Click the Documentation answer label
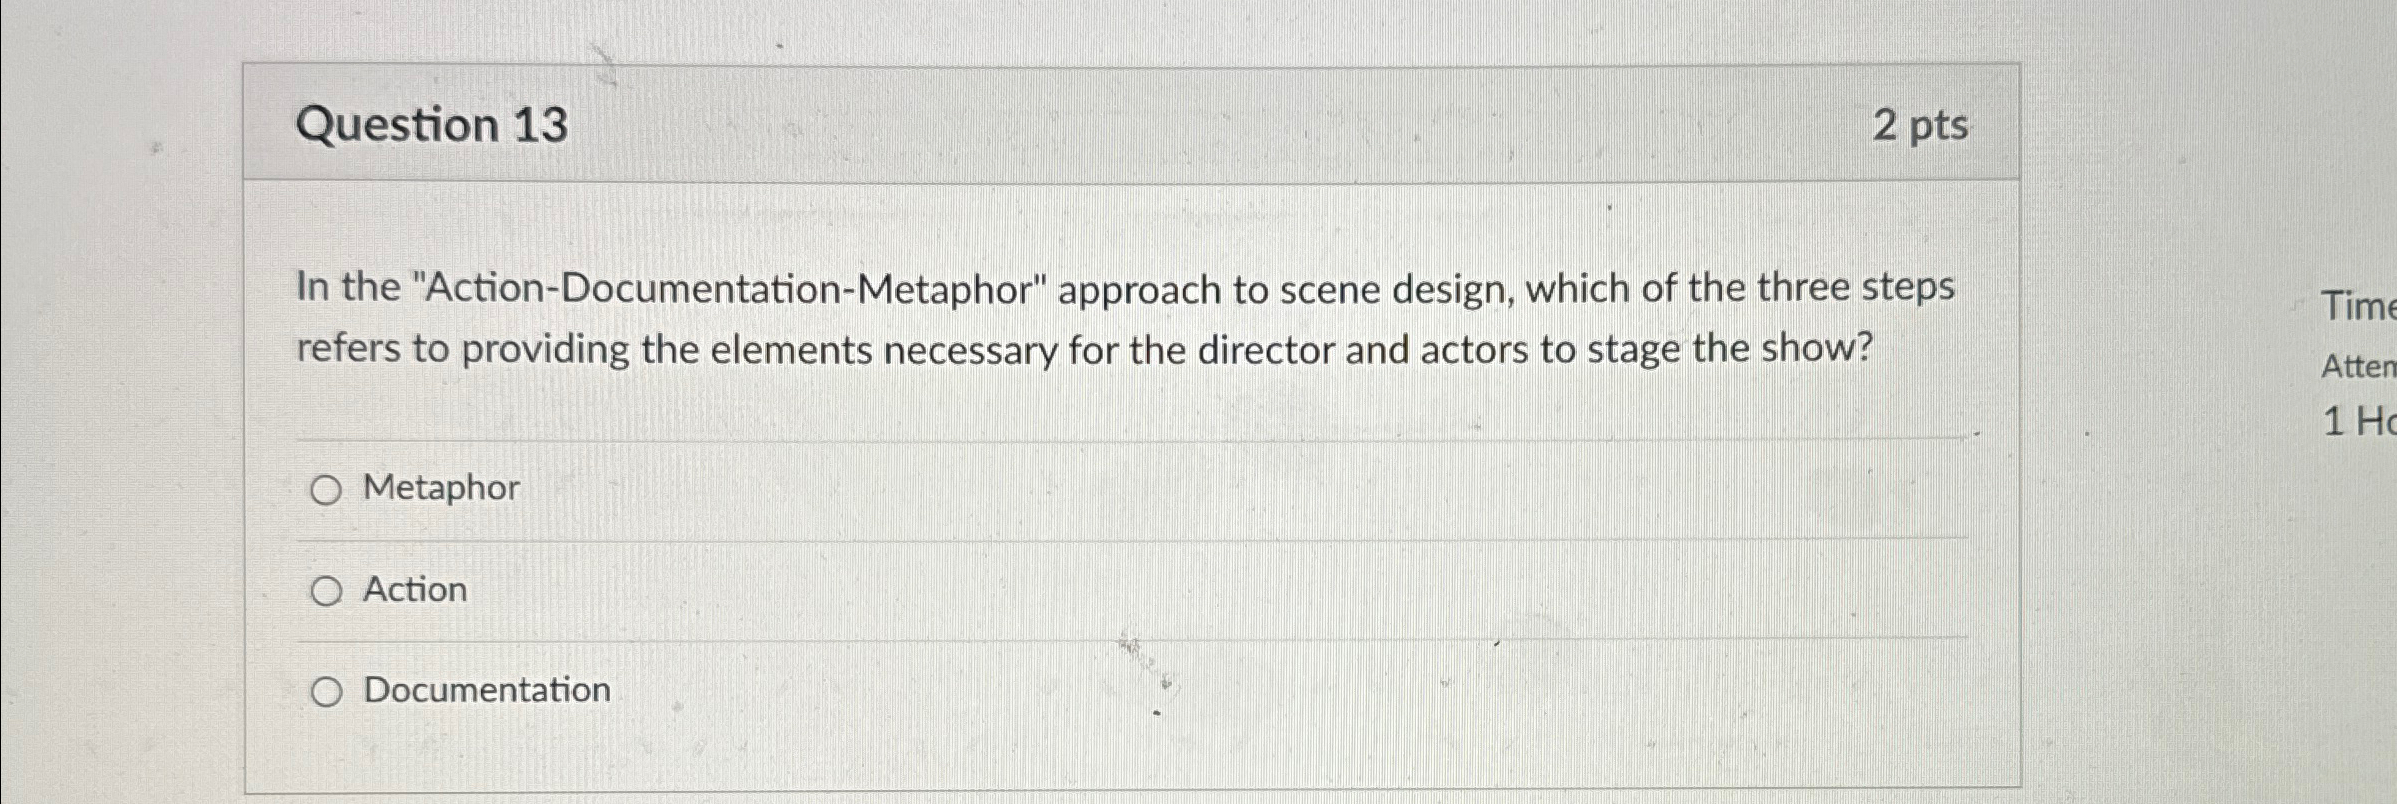2397x804 pixels. [485, 689]
